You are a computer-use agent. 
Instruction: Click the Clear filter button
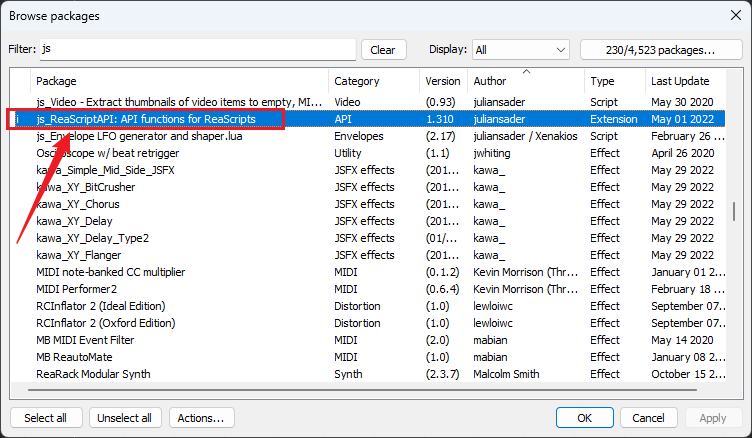coord(383,50)
